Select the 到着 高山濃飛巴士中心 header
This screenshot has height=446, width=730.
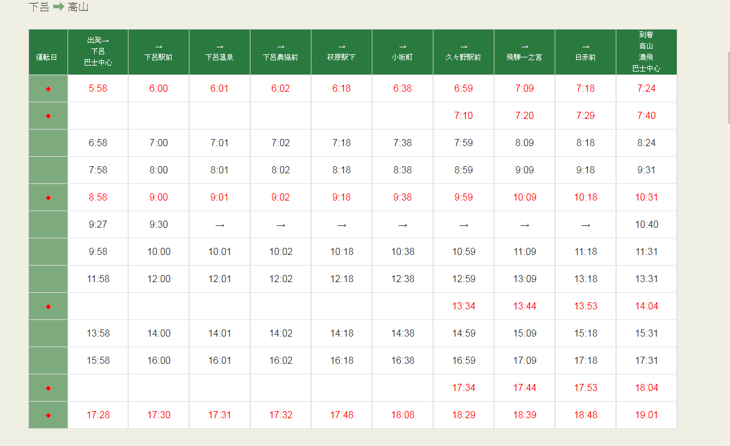tap(646, 52)
